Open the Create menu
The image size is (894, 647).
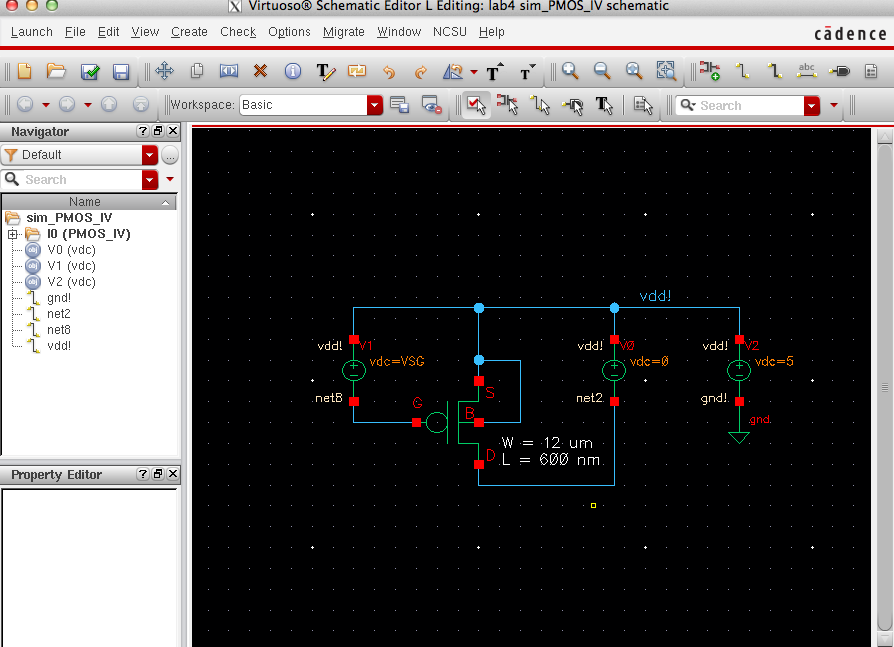(189, 32)
